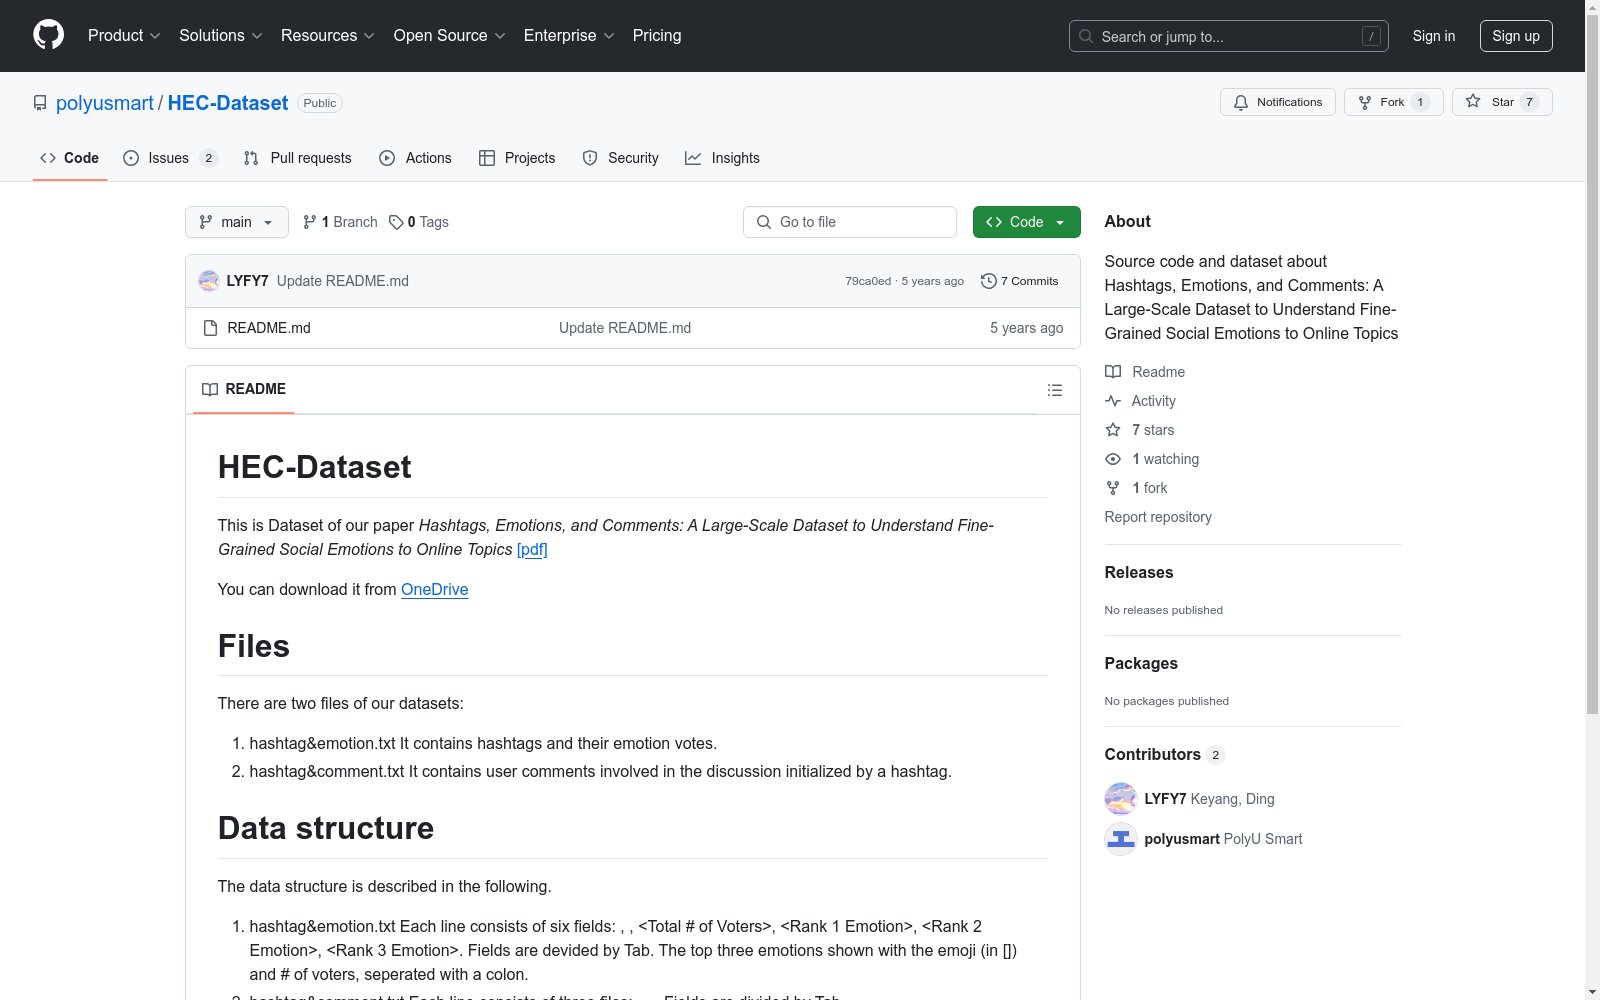Image resolution: width=1600 pixels, height=1000 pixels.
Task: Open the README.md file link
Action: [269, 328]
